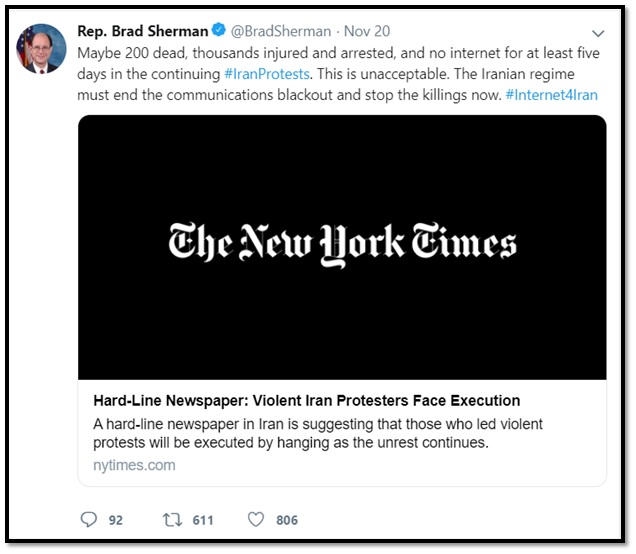The image size is (636, 554).
Task: Open the New York Times card image
Action: point(342,247)
